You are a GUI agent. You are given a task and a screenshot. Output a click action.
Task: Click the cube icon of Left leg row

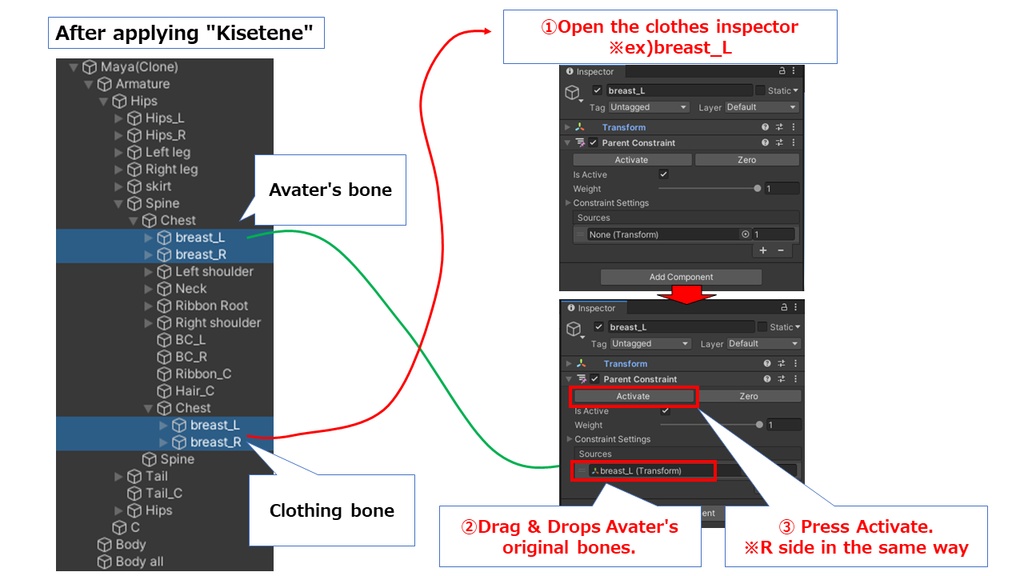pyautogui.click(x=135, y=152)
